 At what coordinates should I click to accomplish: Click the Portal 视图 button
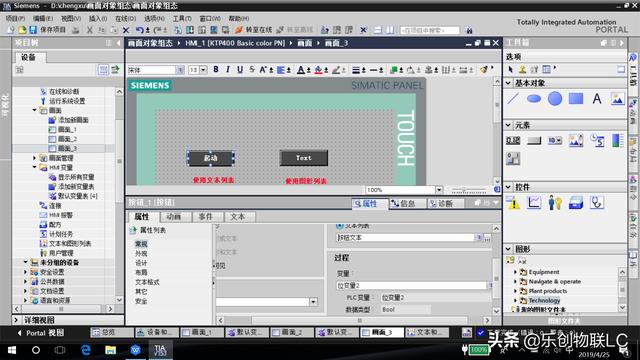click(x=40, y=333)
